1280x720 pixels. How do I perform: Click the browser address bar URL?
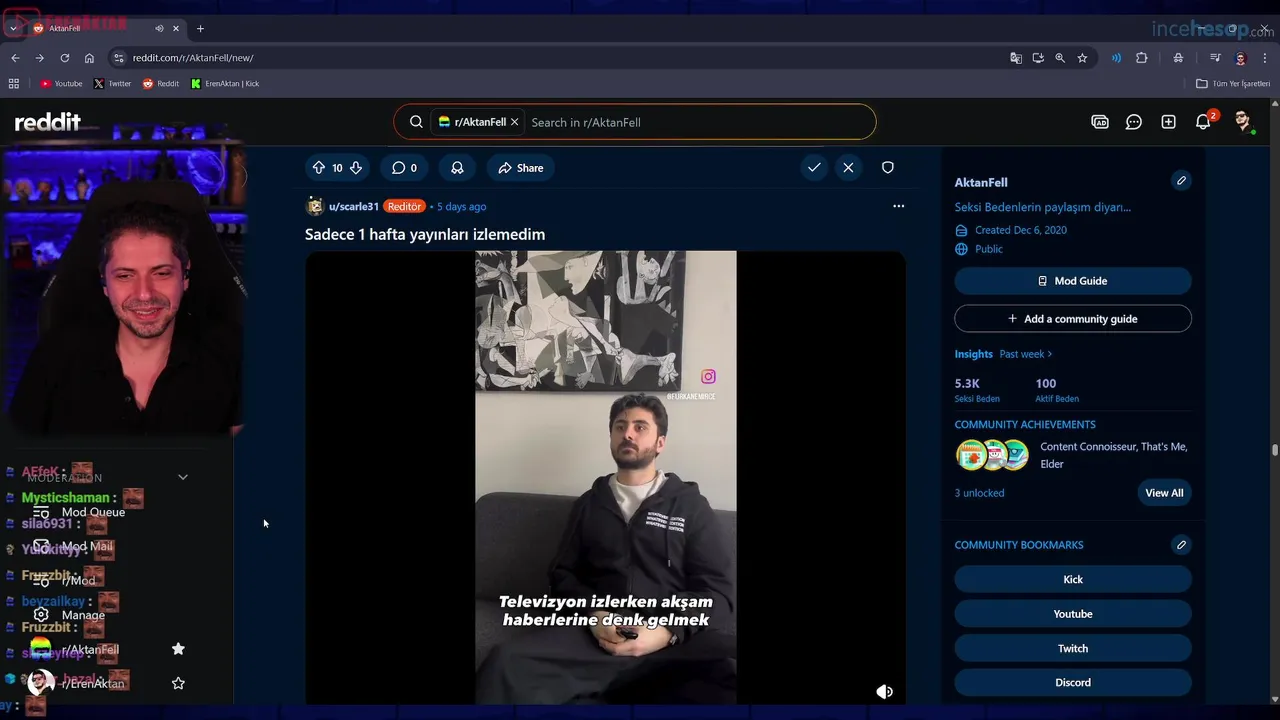193,58
